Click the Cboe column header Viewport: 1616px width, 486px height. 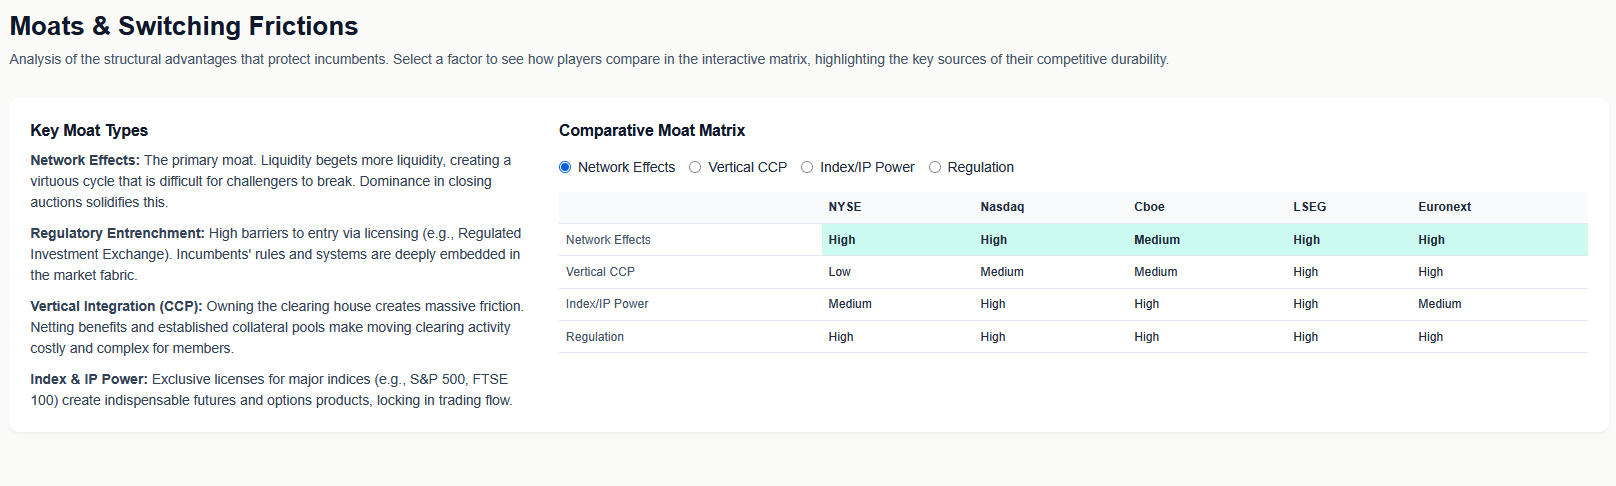1149,207
